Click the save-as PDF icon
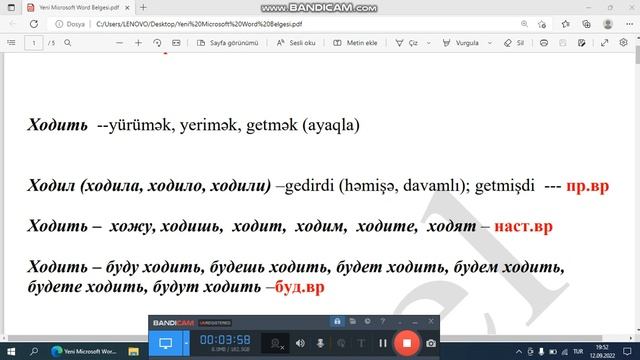The width and height of the screenshot is (640, 360). [582, 42]
